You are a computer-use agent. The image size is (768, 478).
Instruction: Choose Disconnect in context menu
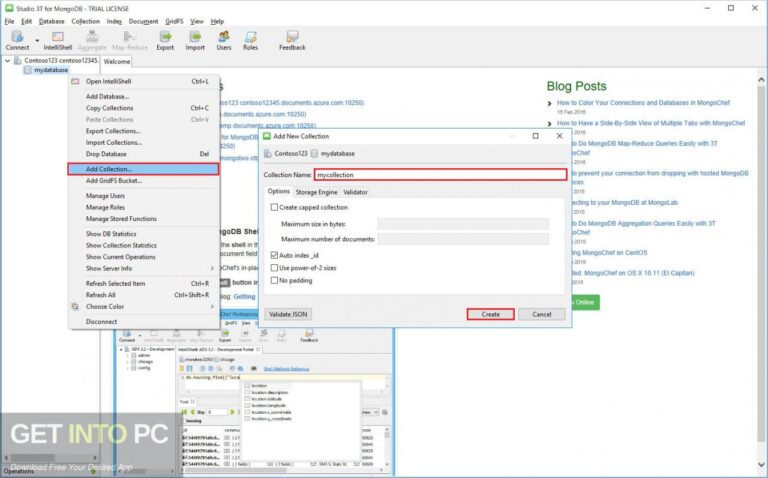coord(144,322)
